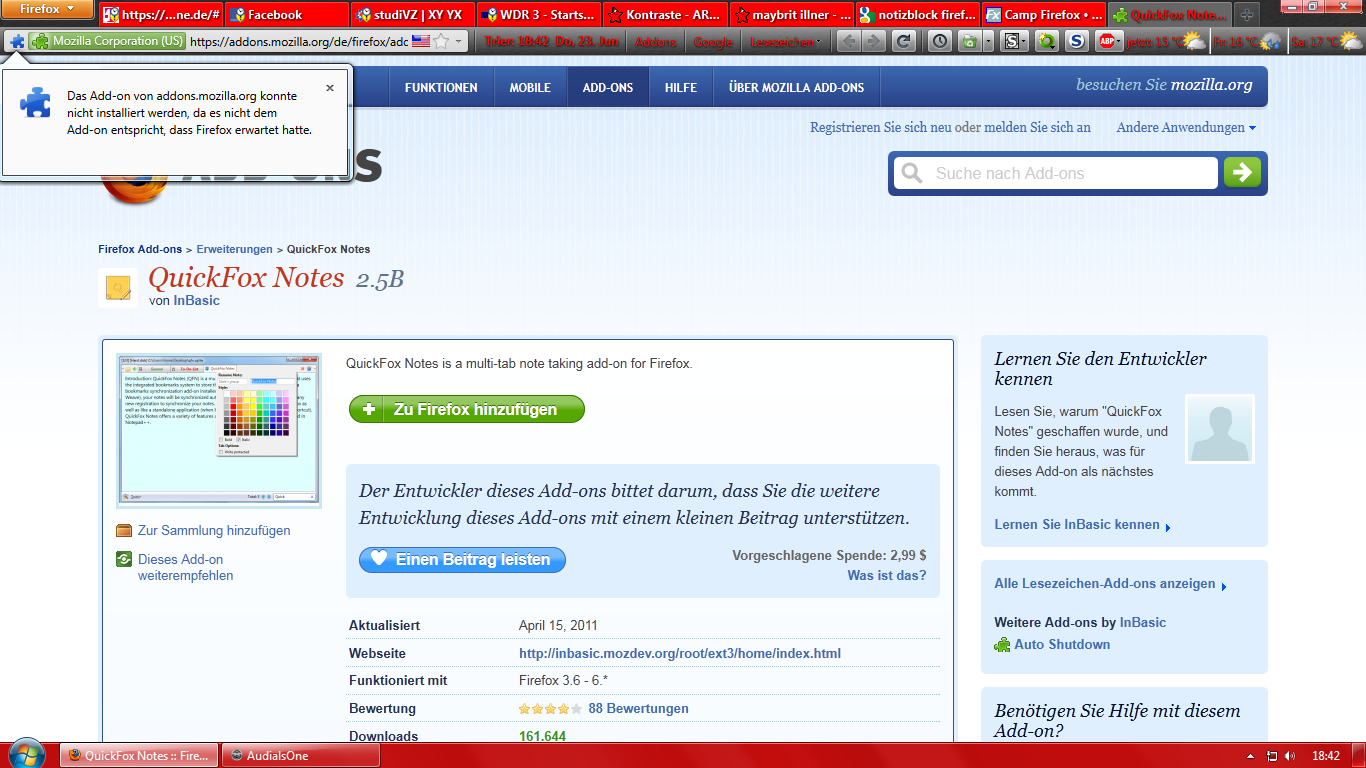
Task: Click the green home folder toolbar icon
Action: tap(968, 41)
